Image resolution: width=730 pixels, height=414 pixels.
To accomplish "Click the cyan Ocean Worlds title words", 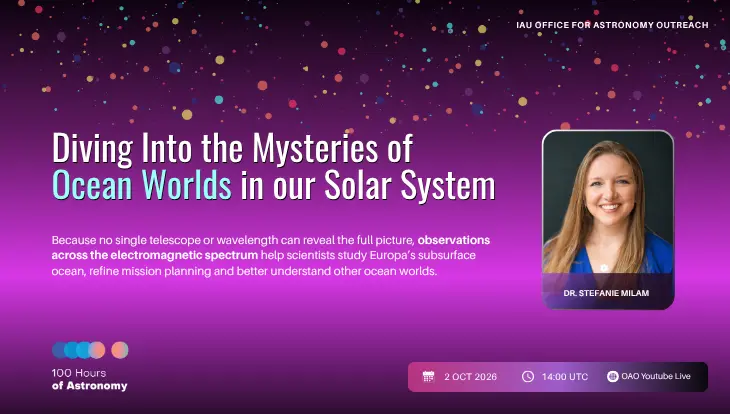I will pyautogui.click(x=142, y=185).
